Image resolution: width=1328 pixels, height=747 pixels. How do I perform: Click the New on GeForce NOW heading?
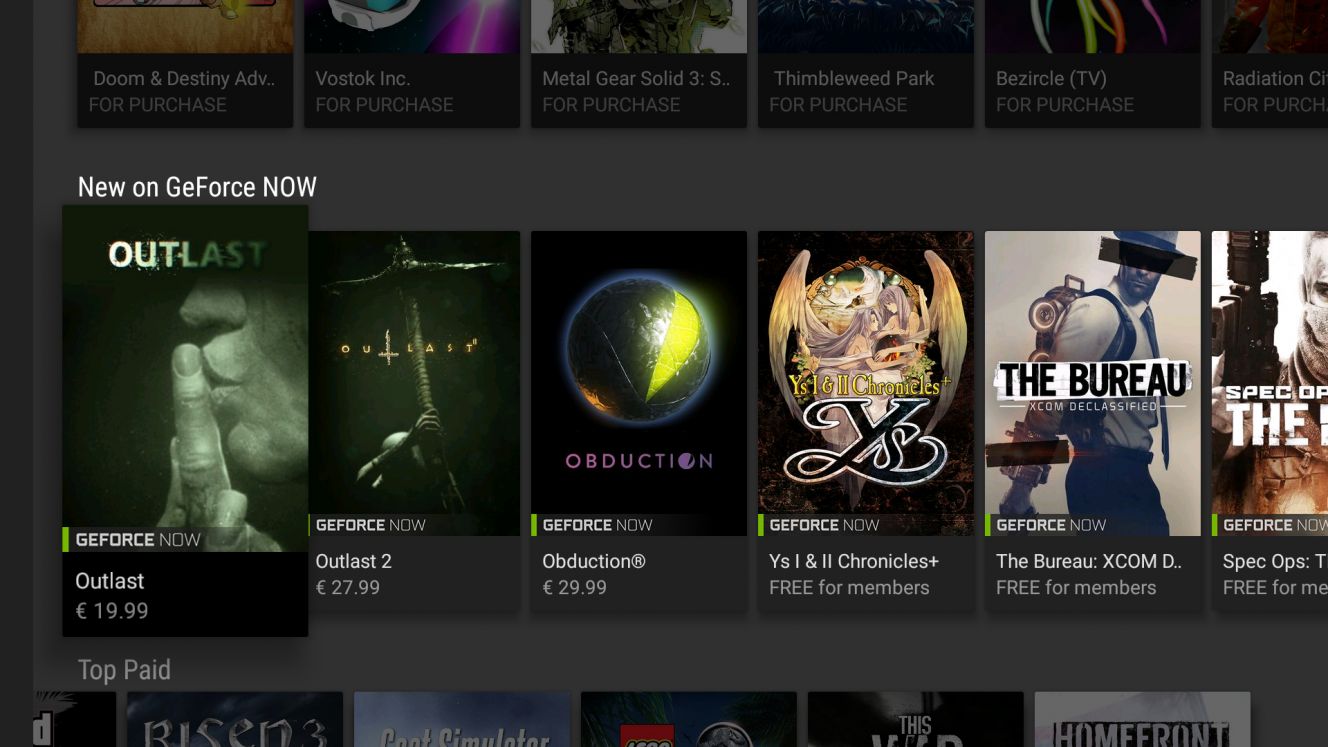[x=197, y=187]
